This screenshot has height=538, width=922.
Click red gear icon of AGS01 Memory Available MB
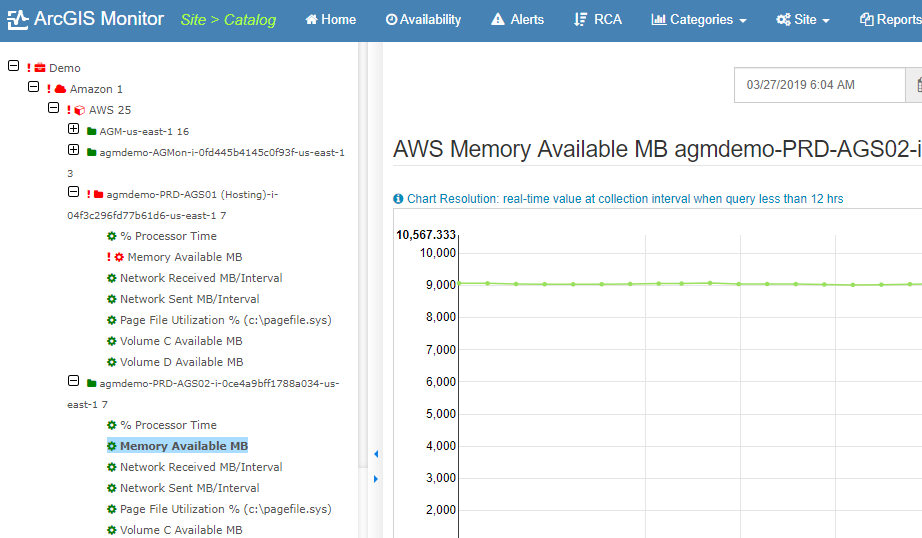tap(119, 257)
